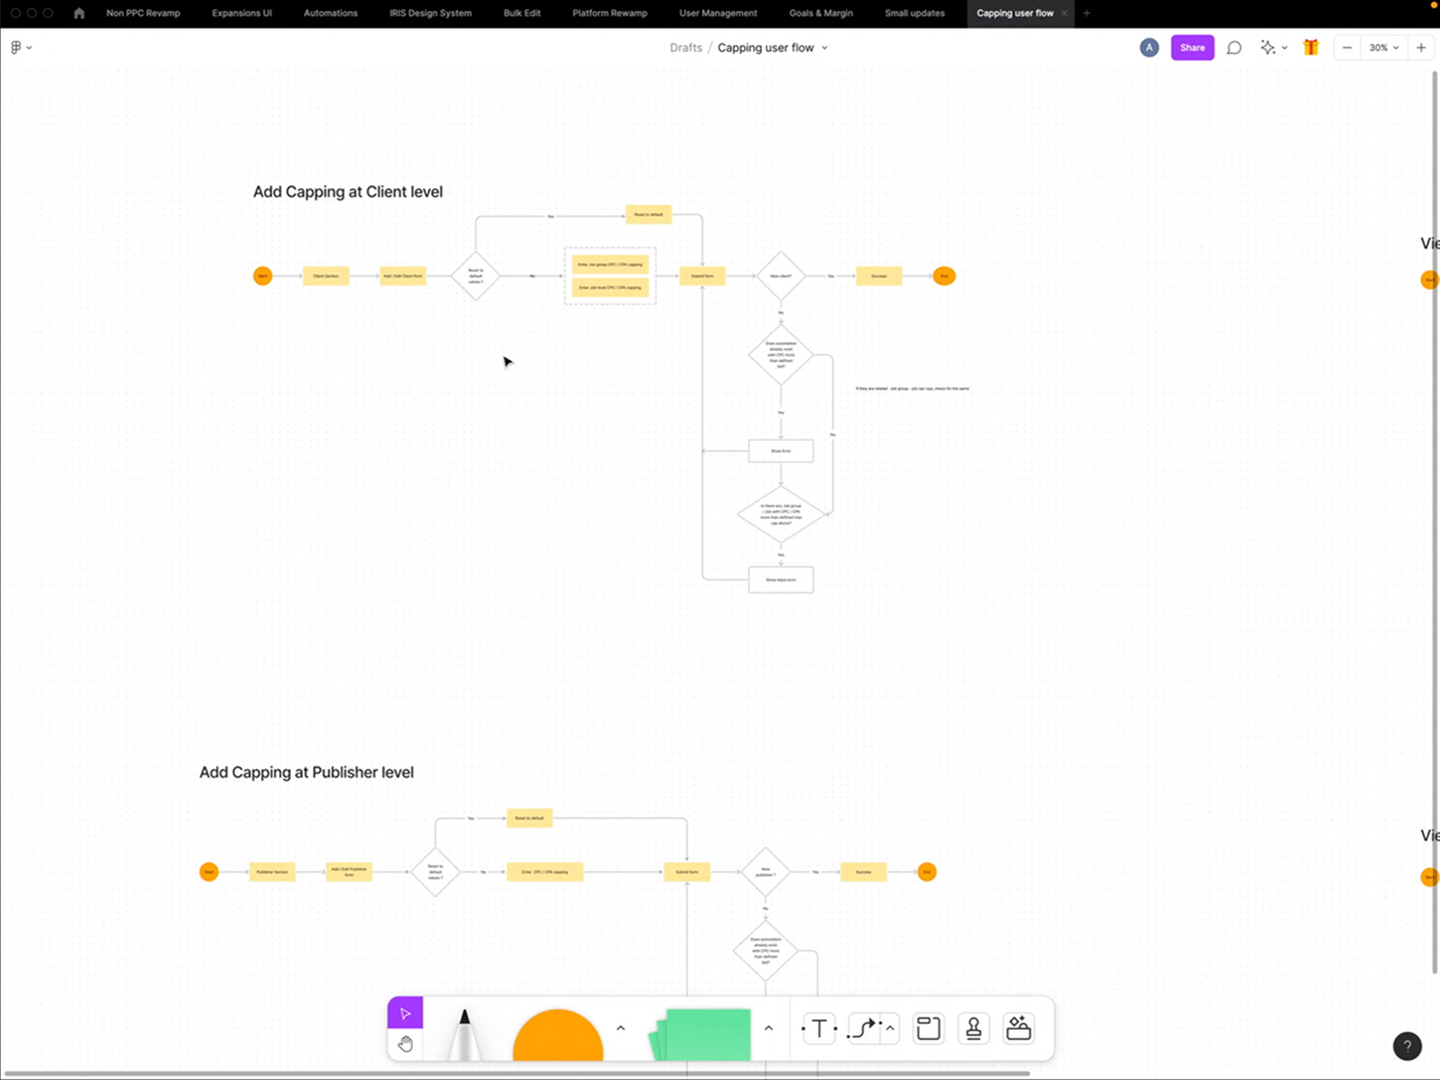Click the purple Share button
This screenshot has width=1440, height=1080.
tap(1192, 48)
